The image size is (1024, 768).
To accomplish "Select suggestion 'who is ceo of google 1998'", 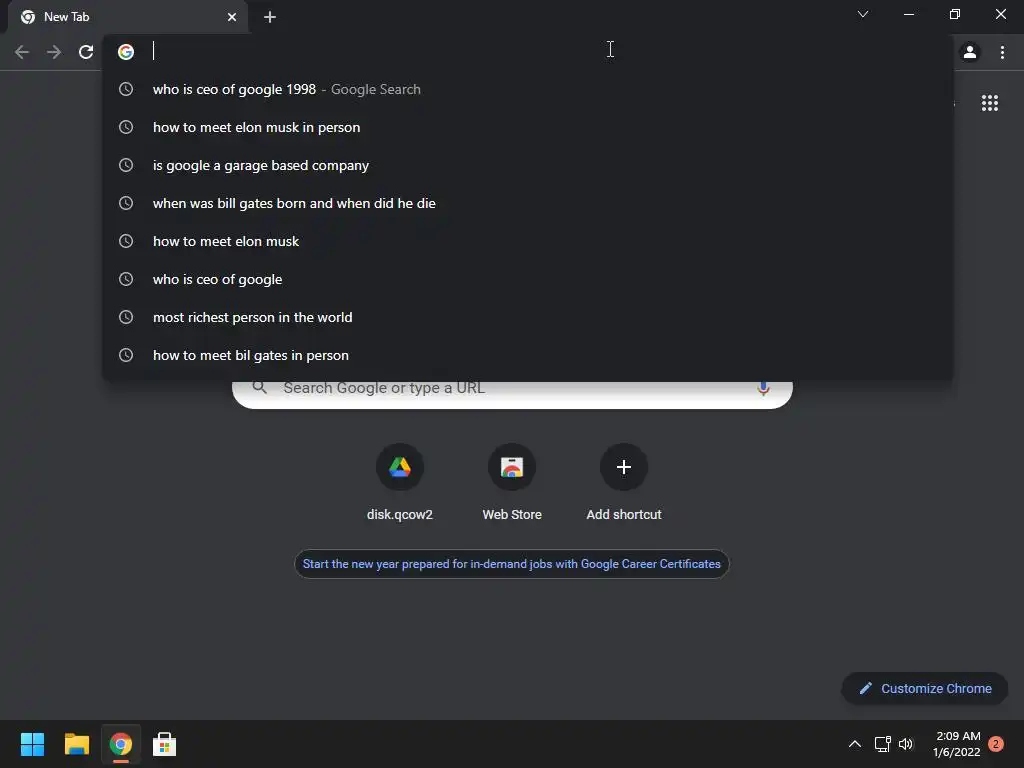I will (x=528, y=89).
